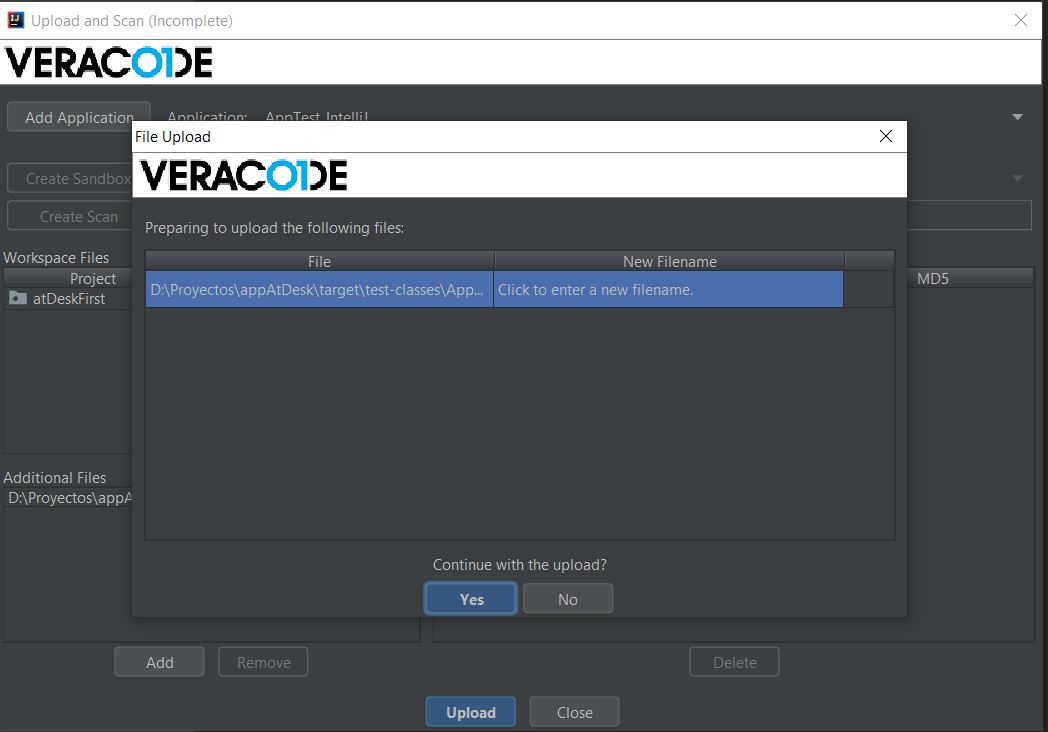The width and height of the screenshot is (1048, 732).
Task: Click the File column header
Action: (x=319, y=261)
